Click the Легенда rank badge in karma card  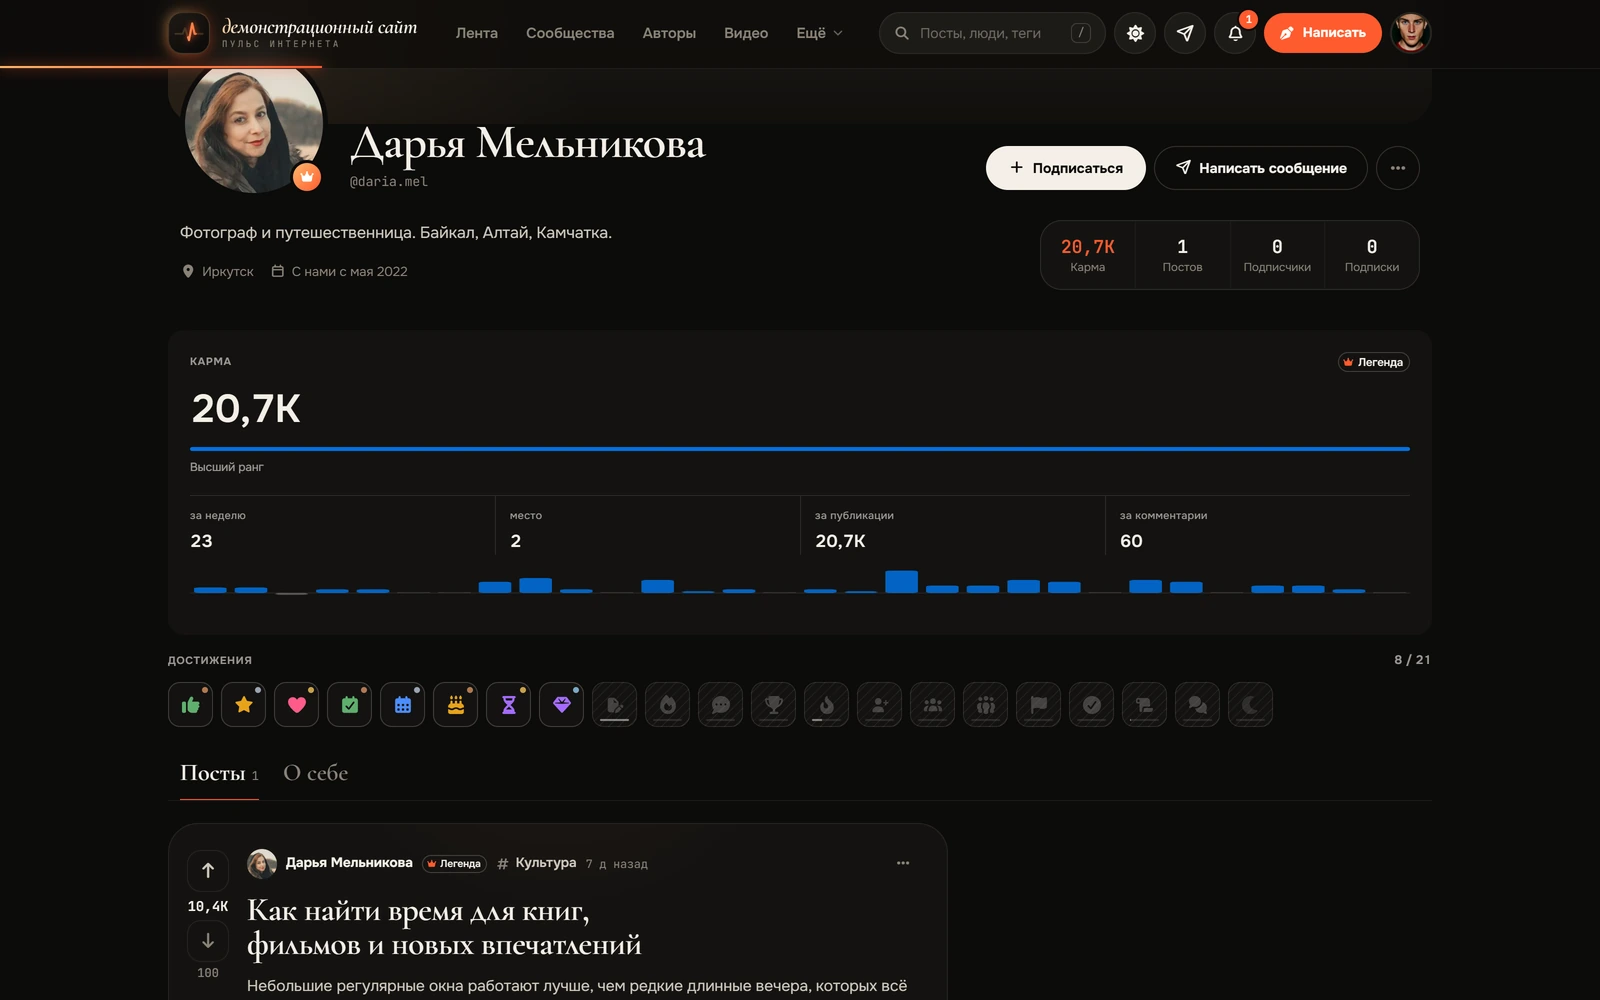click(1374, 362)
